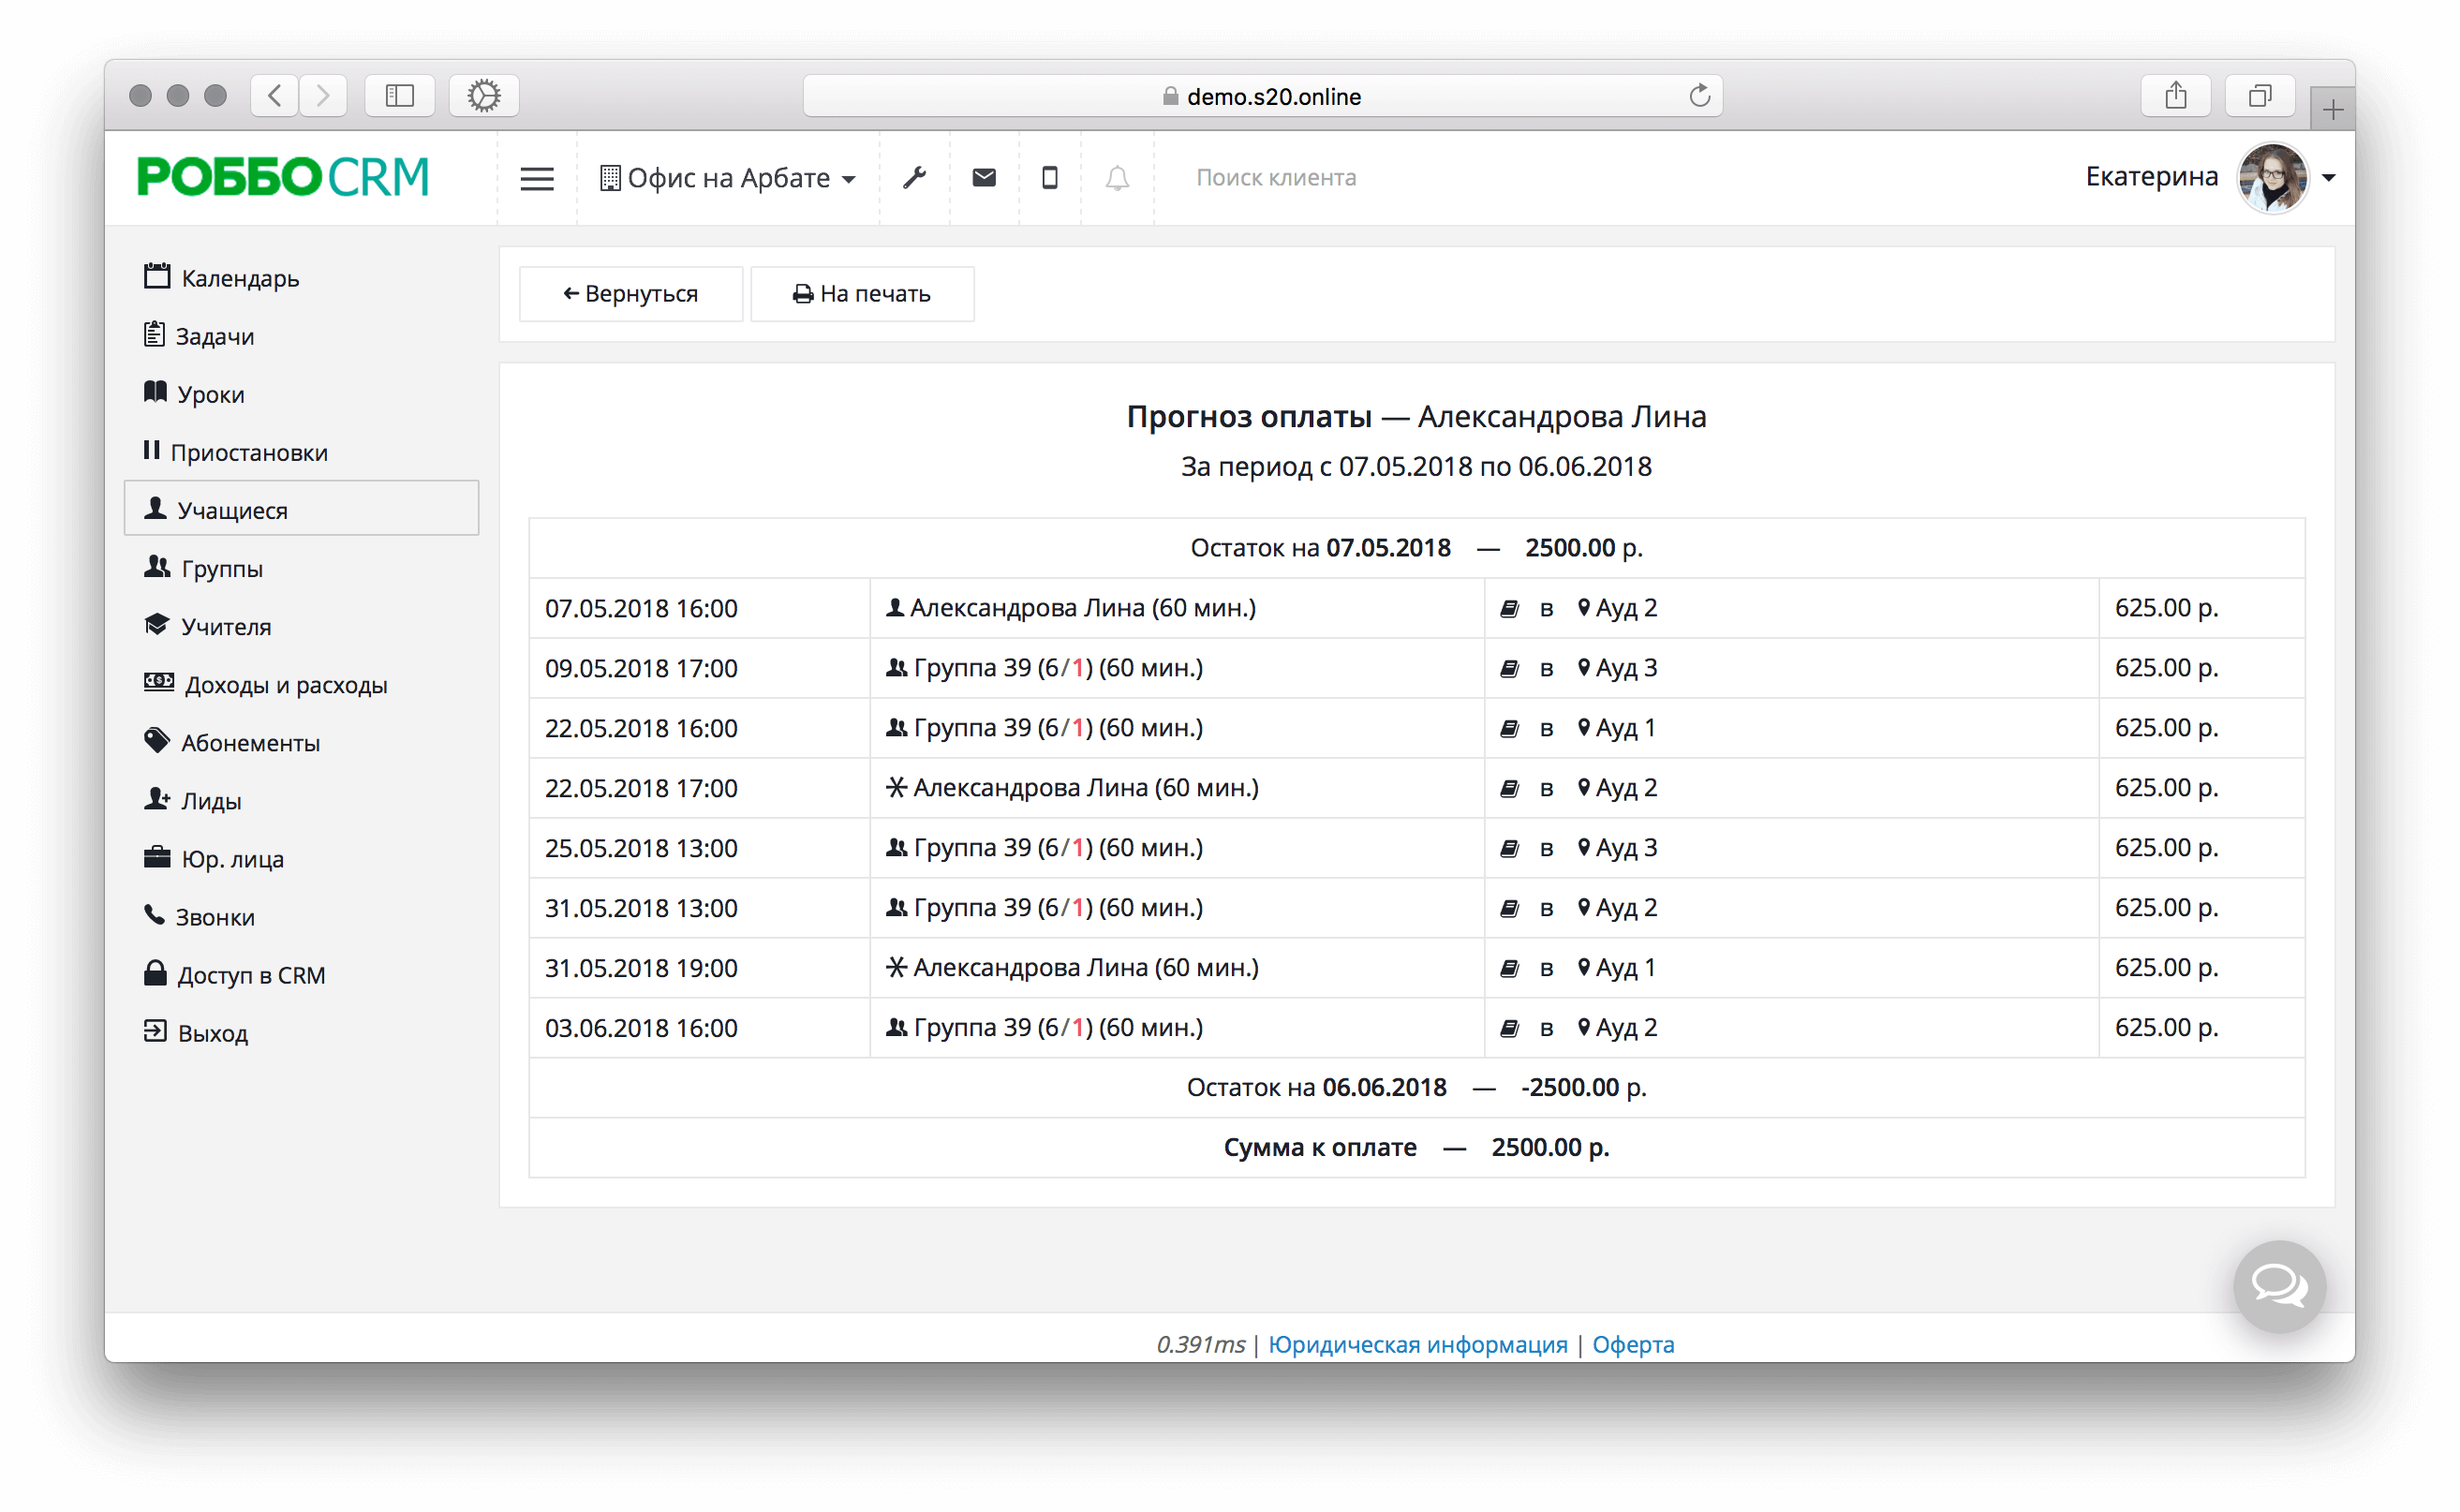
Task: Focus the Поиск клиента search field
Action: pyautogui.click(x=1275, y=178)
